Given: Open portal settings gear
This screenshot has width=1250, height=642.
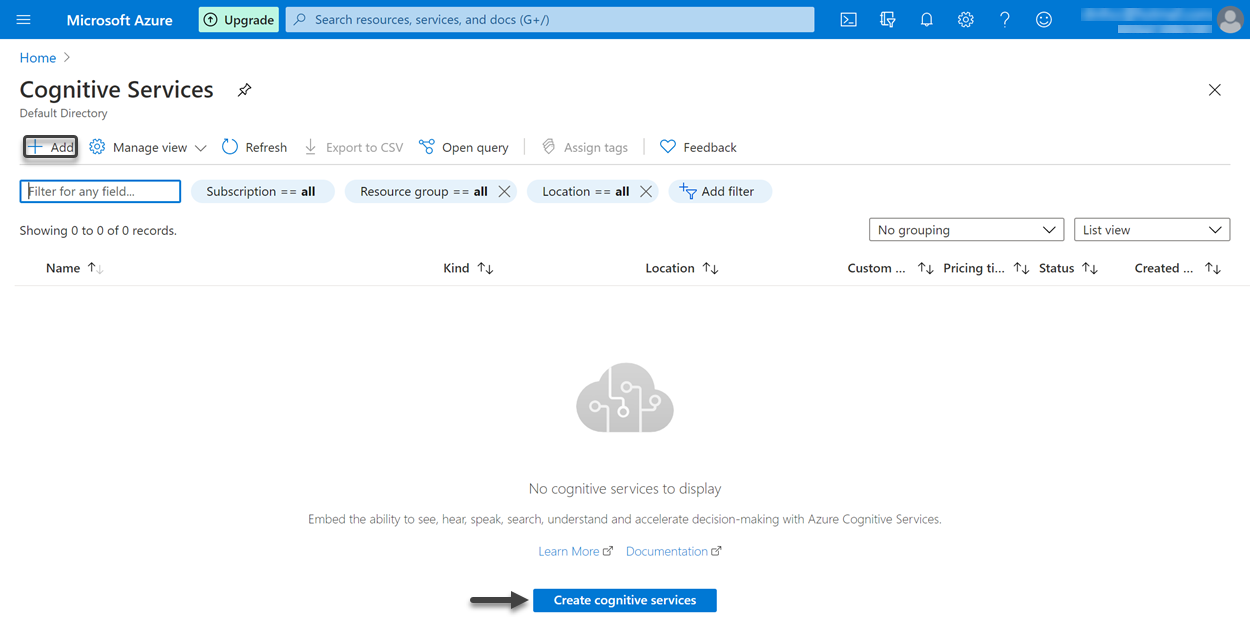Looking at the screenshot, I should tap(965, 20).
